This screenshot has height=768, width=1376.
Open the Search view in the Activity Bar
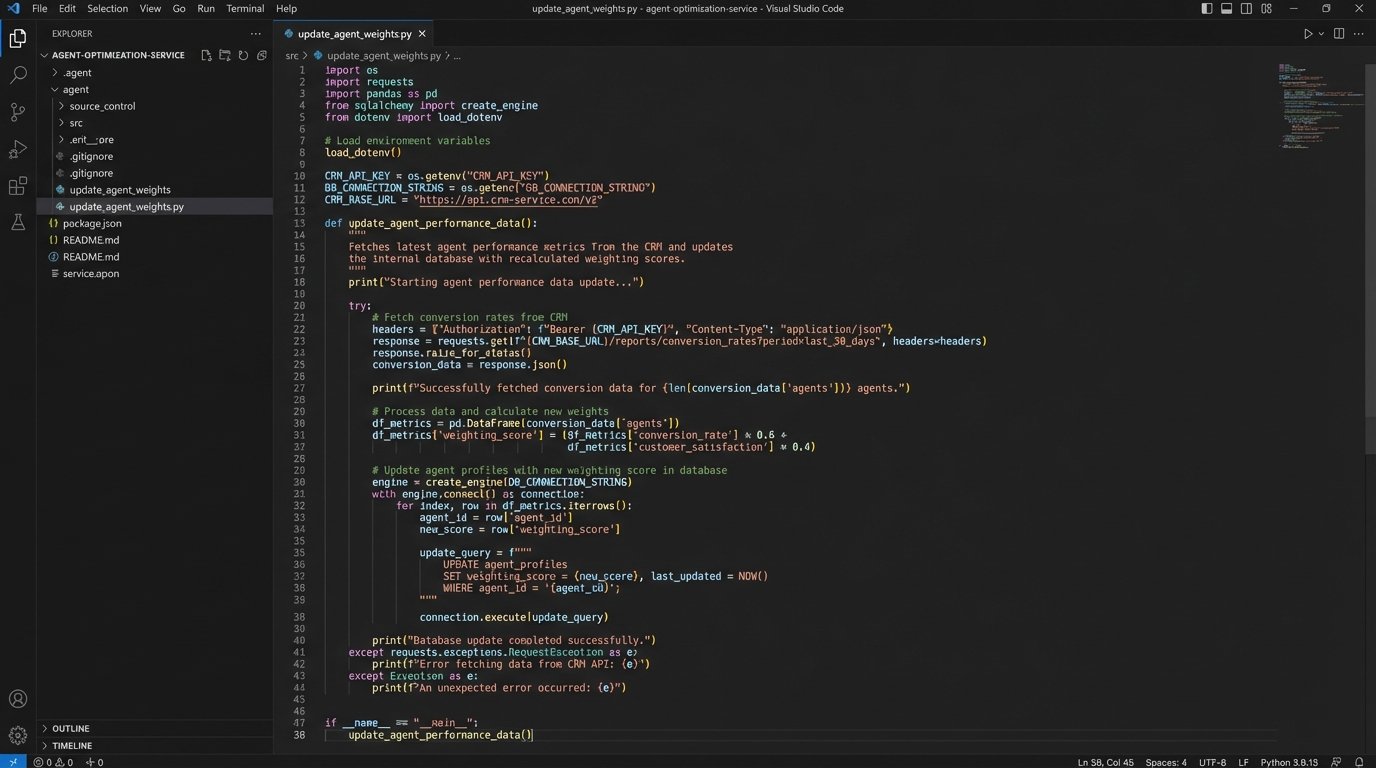click(x=17, y=74)
